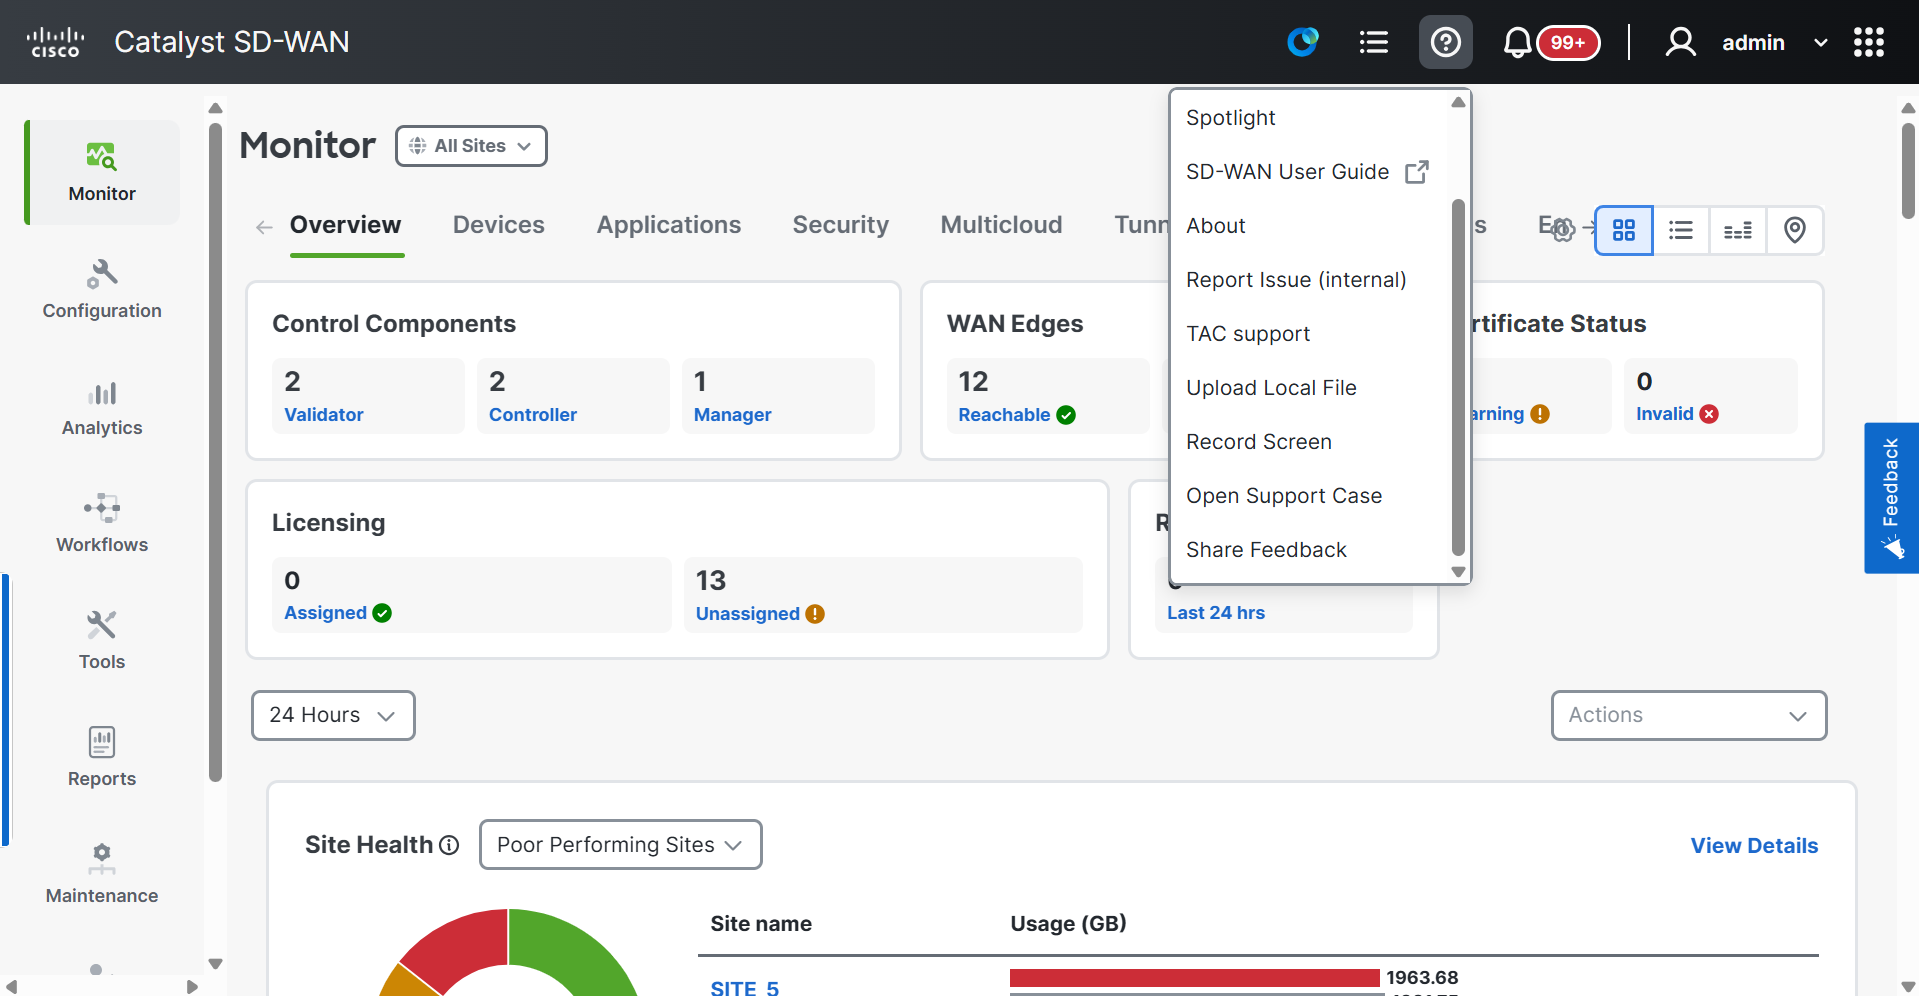Switch to the card grid view
Image resolution: width=1919 pixels, height=996 pixels.
point(1623,230)
